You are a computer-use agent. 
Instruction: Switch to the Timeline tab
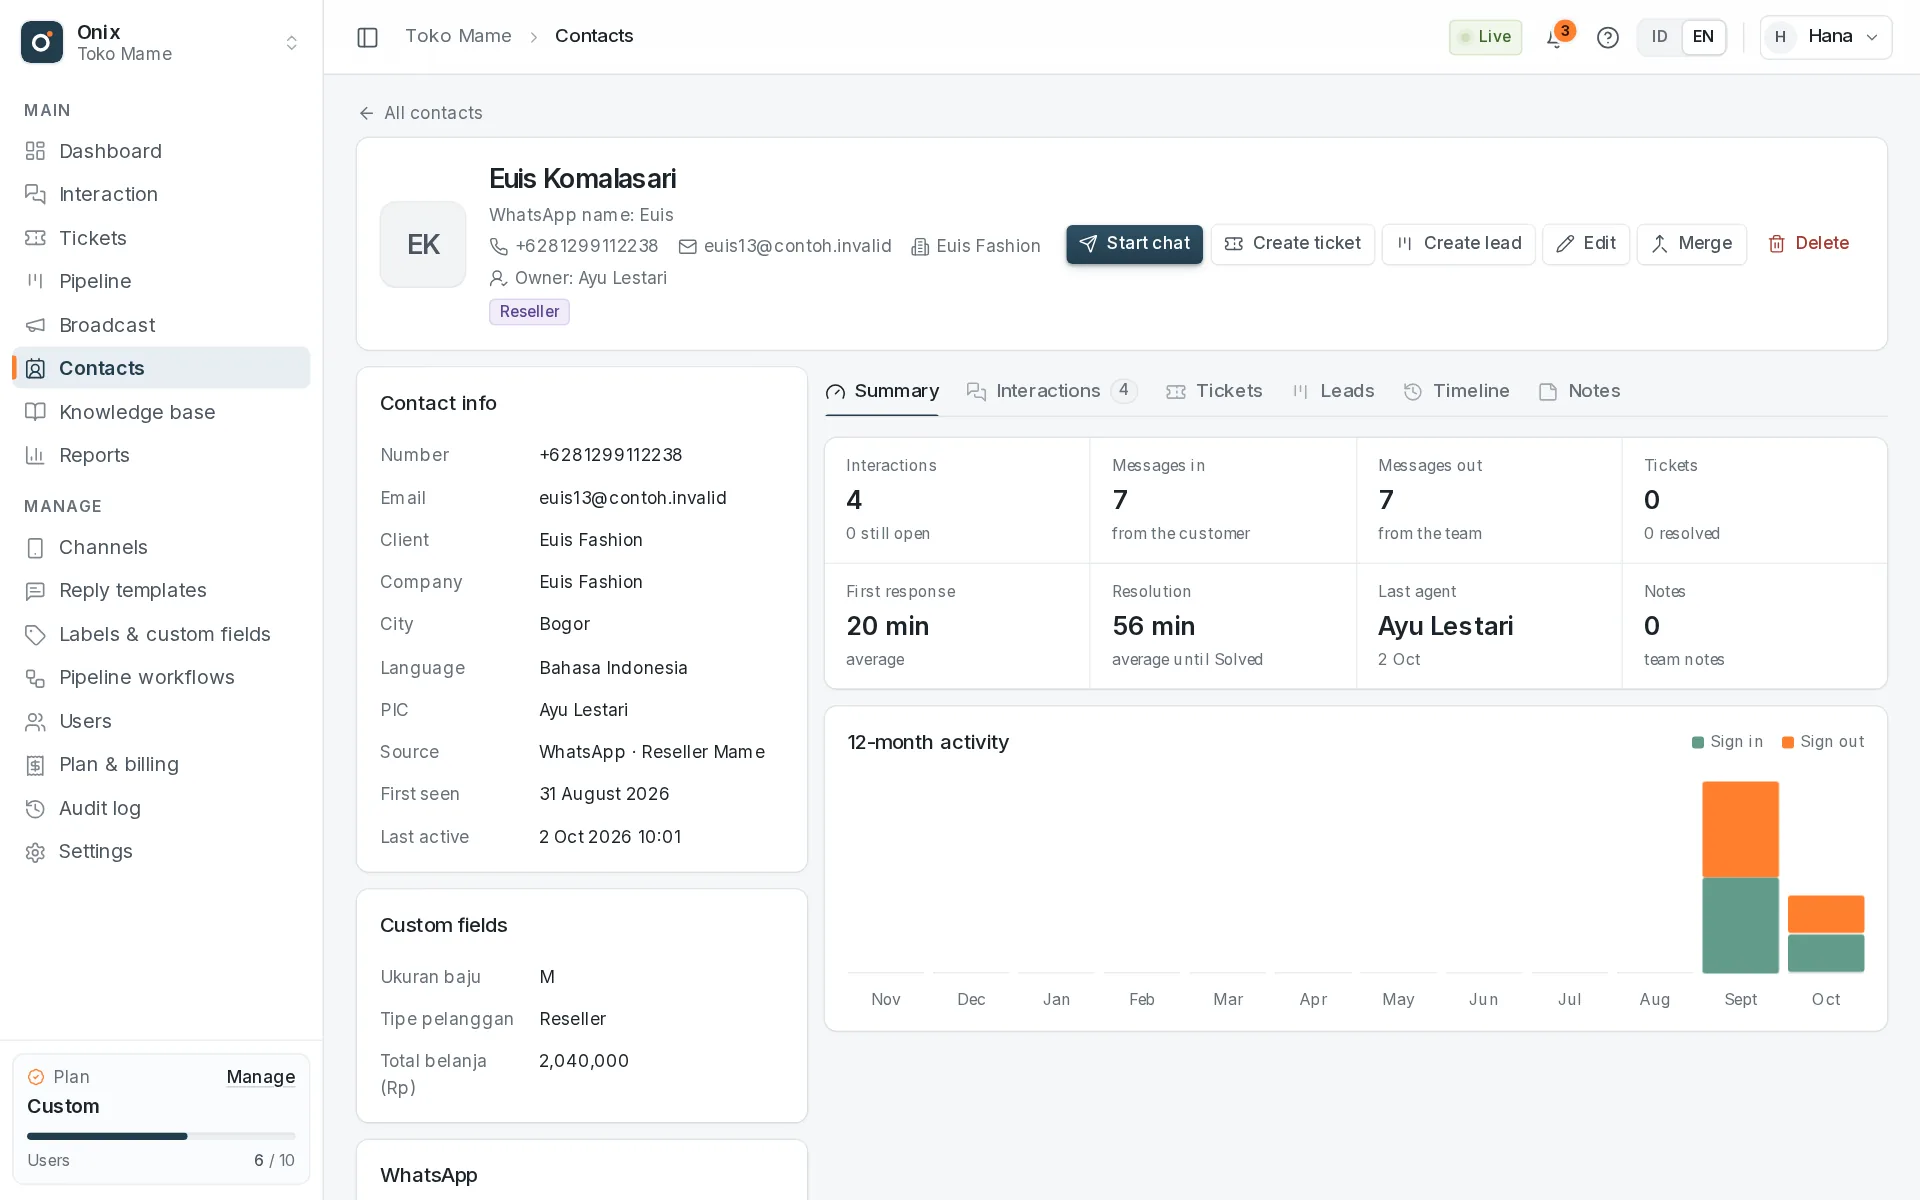point(1456,391)
